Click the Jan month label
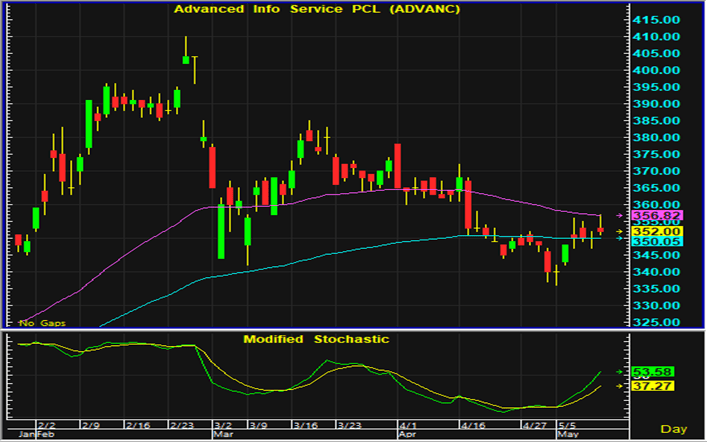707x442 pixels. (26, 434)
